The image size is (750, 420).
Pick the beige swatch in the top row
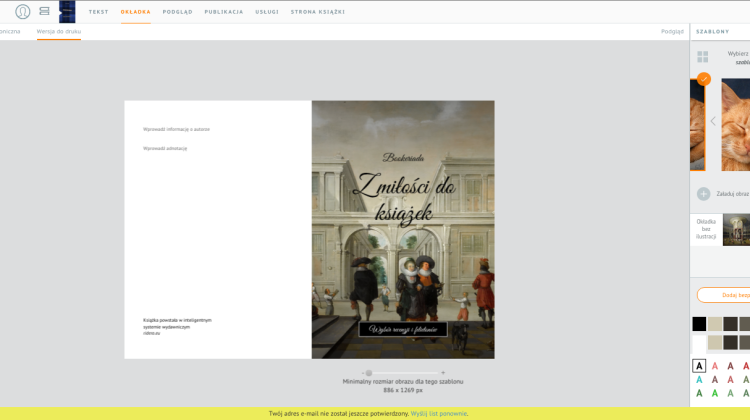tap(715, 324)
